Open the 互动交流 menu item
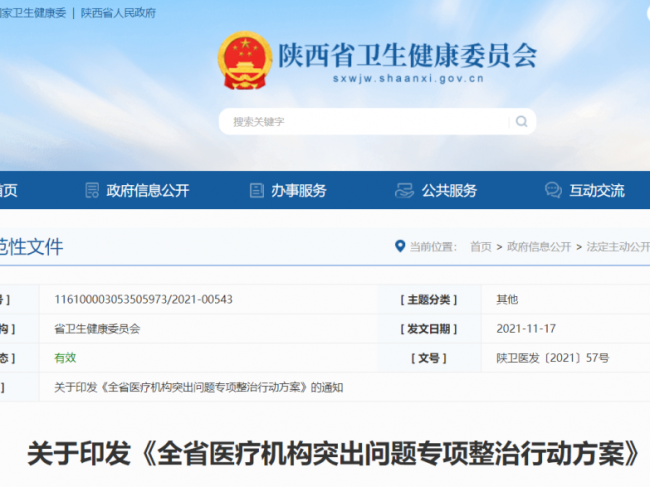650x487 pixels. coord(597,190)
